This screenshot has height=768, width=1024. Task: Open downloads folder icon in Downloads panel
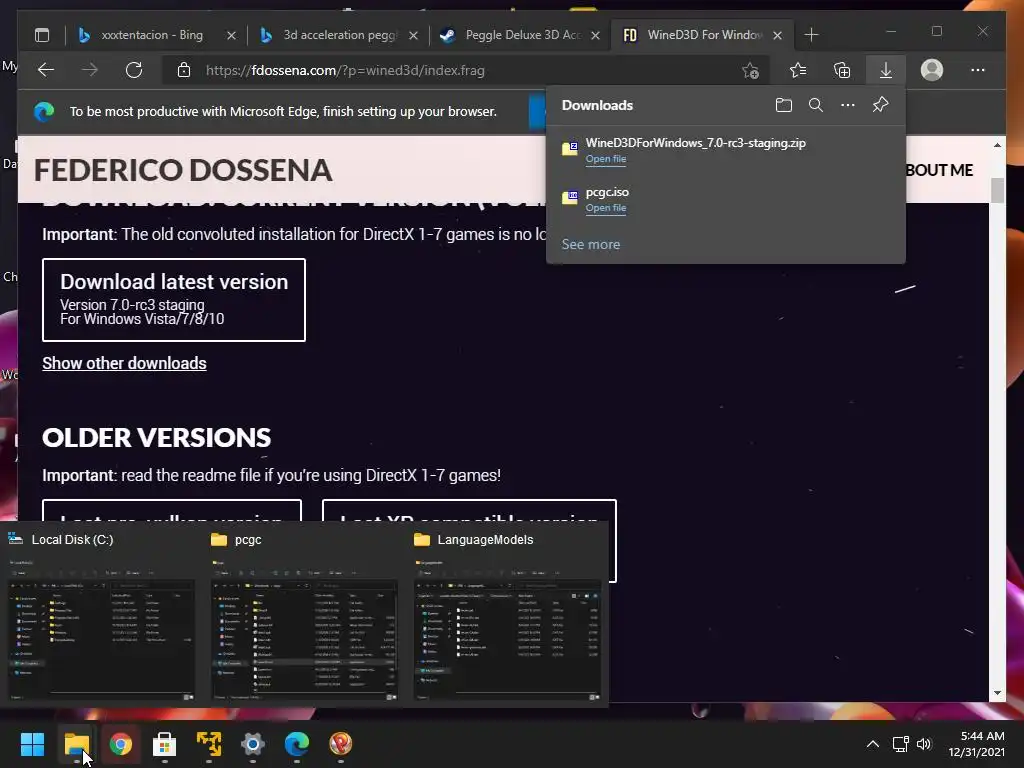tap(784, 105)
